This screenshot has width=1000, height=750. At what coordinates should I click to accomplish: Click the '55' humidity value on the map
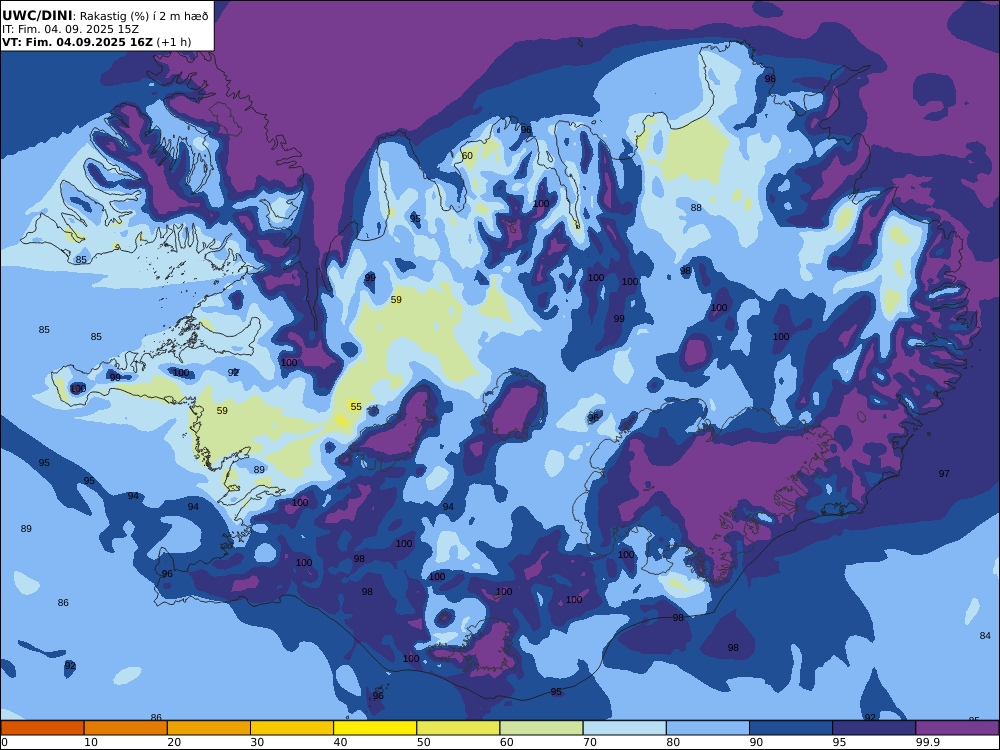(356, 406)
